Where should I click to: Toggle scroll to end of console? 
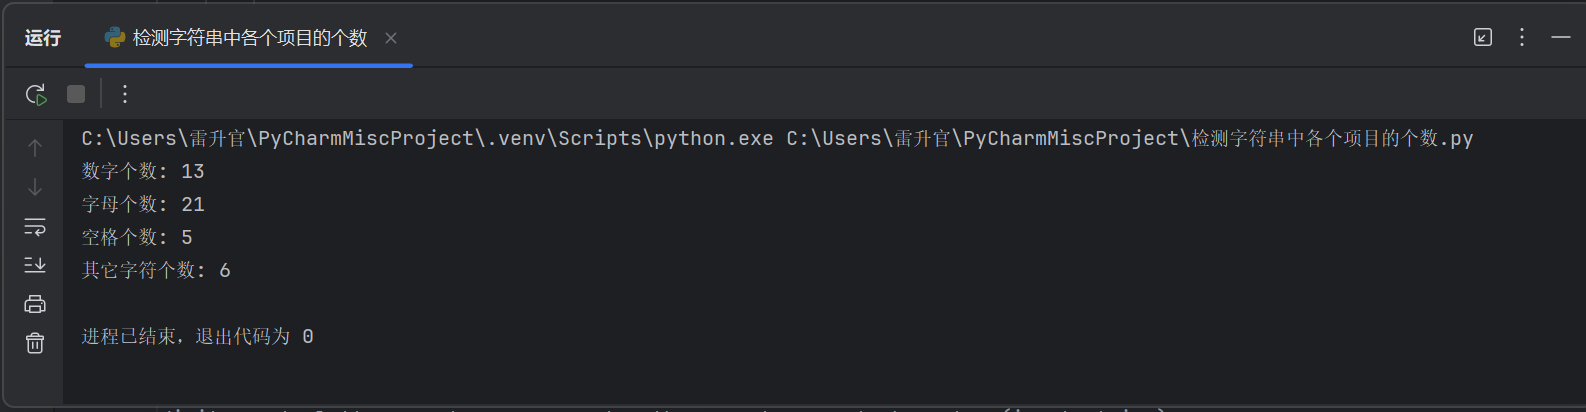pyautogui.click(x=35, y=265)
